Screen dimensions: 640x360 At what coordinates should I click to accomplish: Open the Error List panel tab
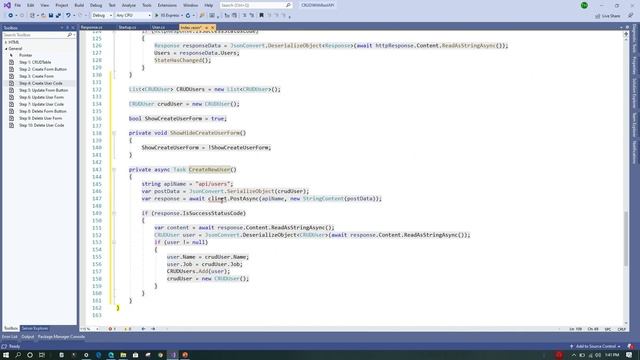coord(10,337)
